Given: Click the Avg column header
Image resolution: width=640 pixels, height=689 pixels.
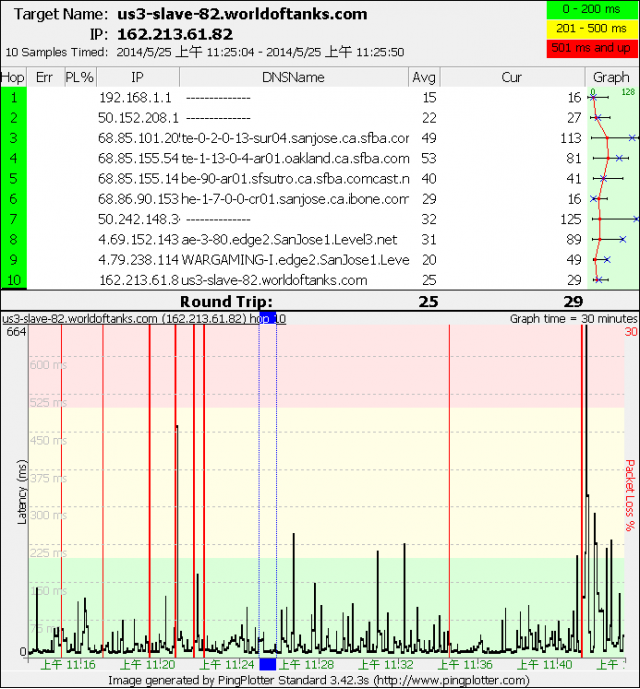Looking at the screenshot, I should click(424, 77).
